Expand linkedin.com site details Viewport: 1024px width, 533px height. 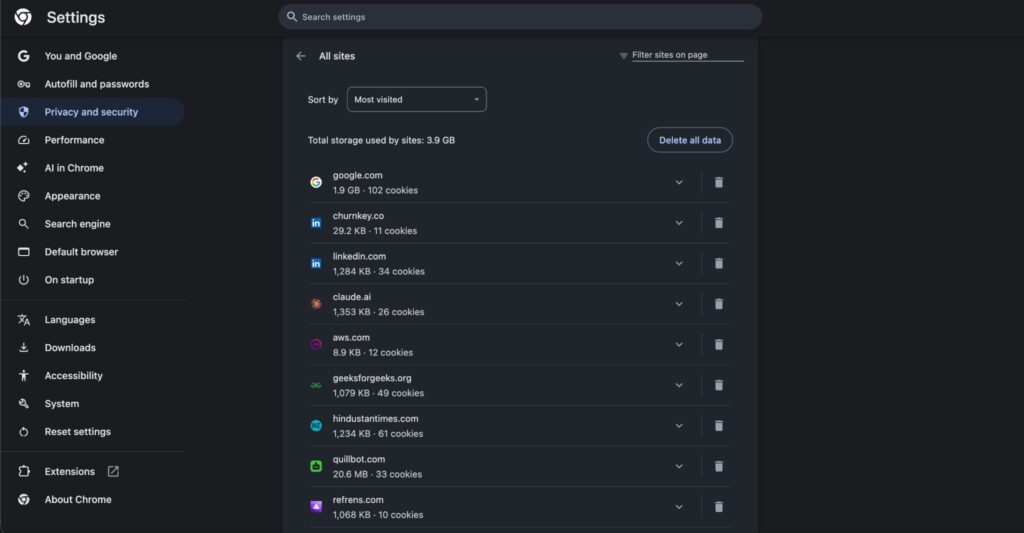[679, 263]
